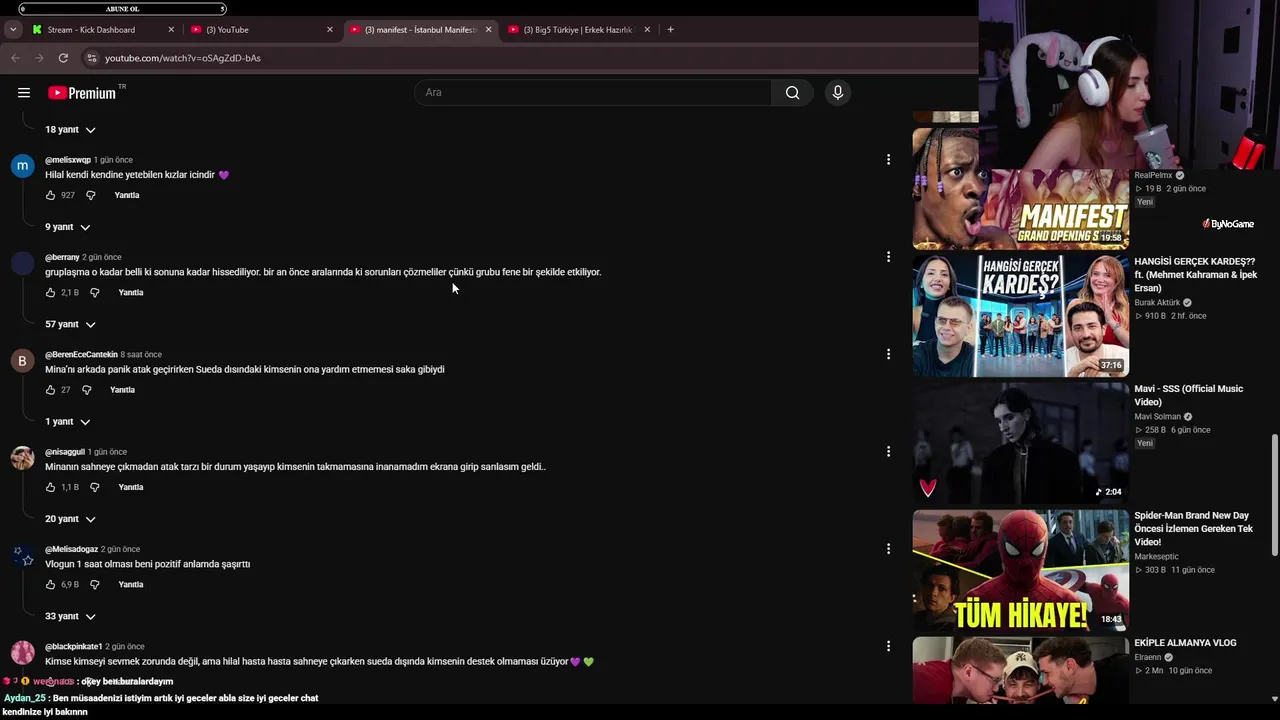Expand the "9 yanıt" replies
Viewport: 1280px width, 720px height.
(67, 227)
